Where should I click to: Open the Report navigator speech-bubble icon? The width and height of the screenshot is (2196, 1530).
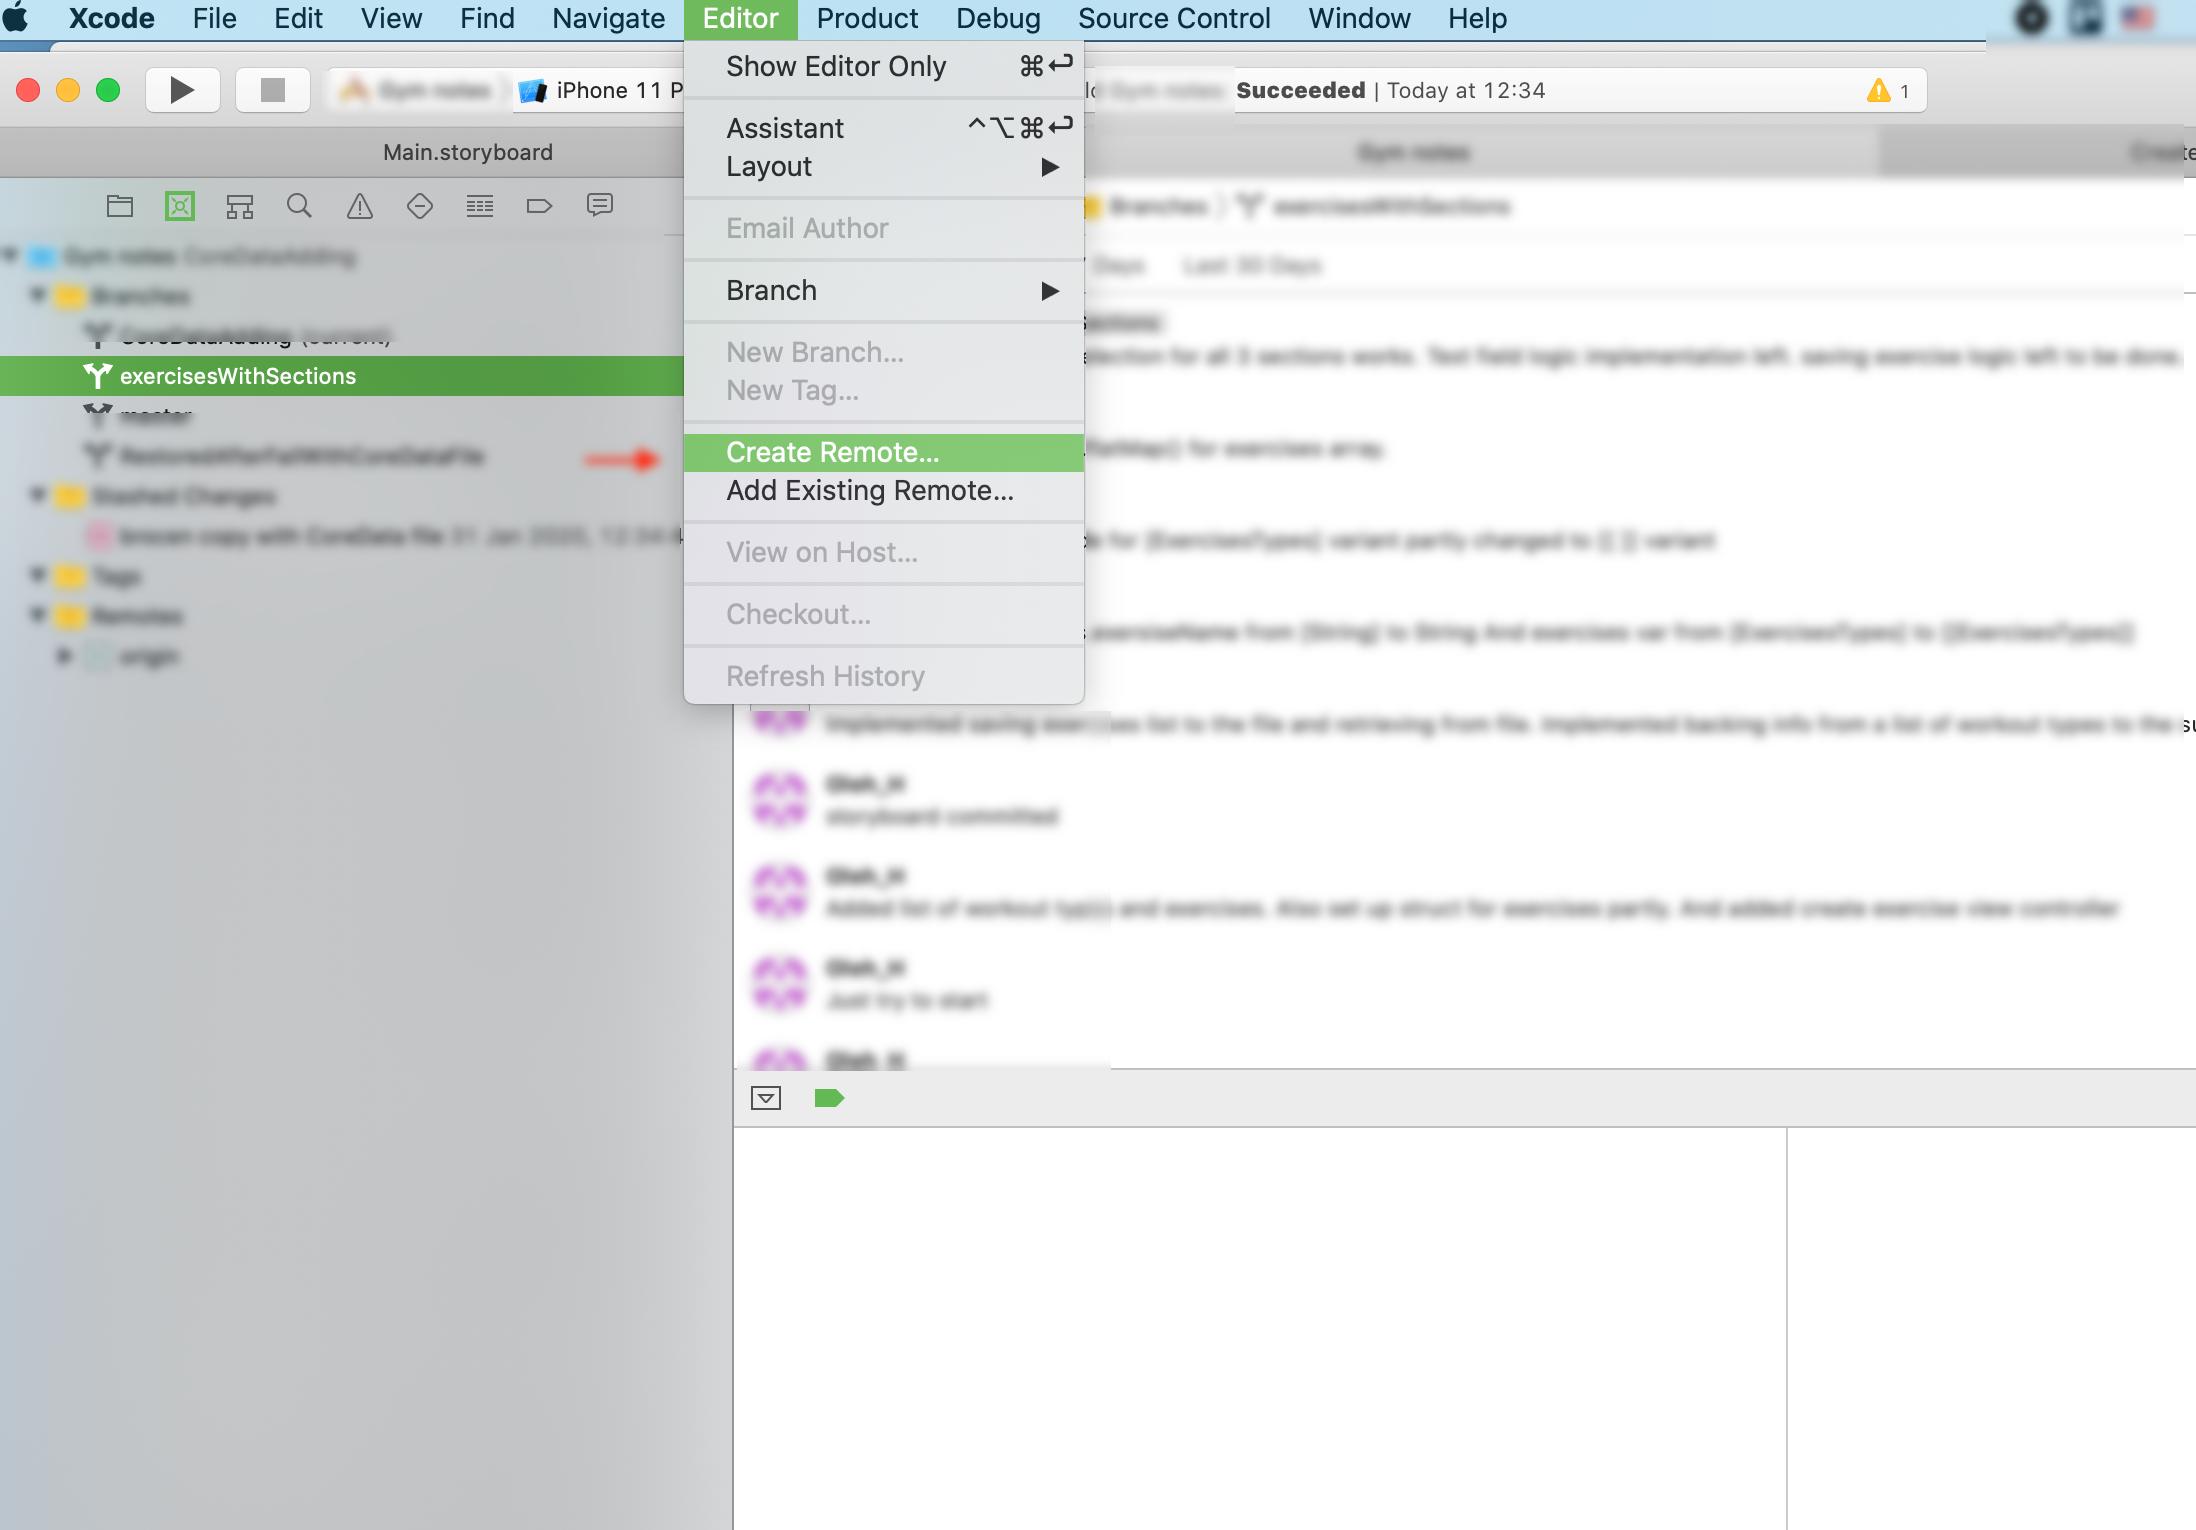[600, 206]
